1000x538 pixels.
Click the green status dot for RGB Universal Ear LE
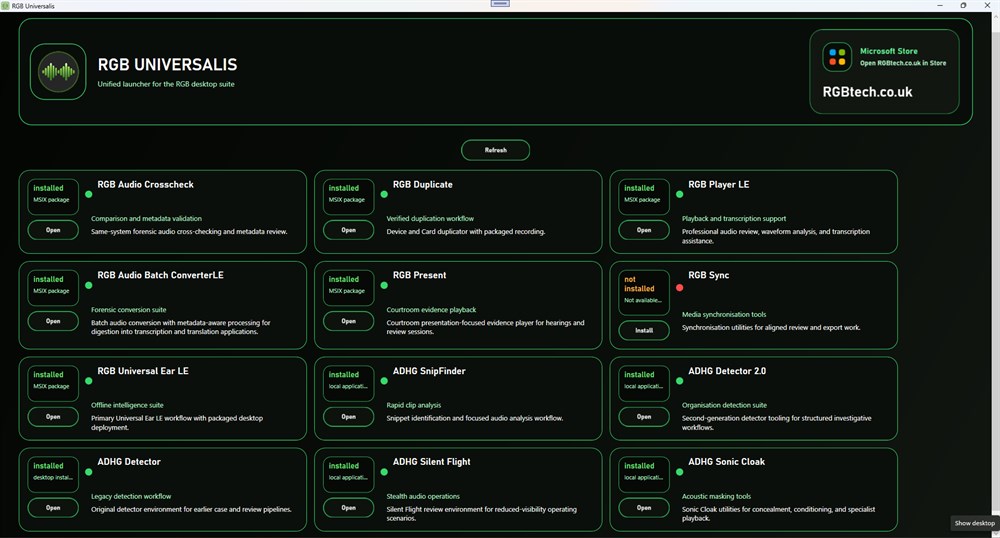(x=89, y=381)
